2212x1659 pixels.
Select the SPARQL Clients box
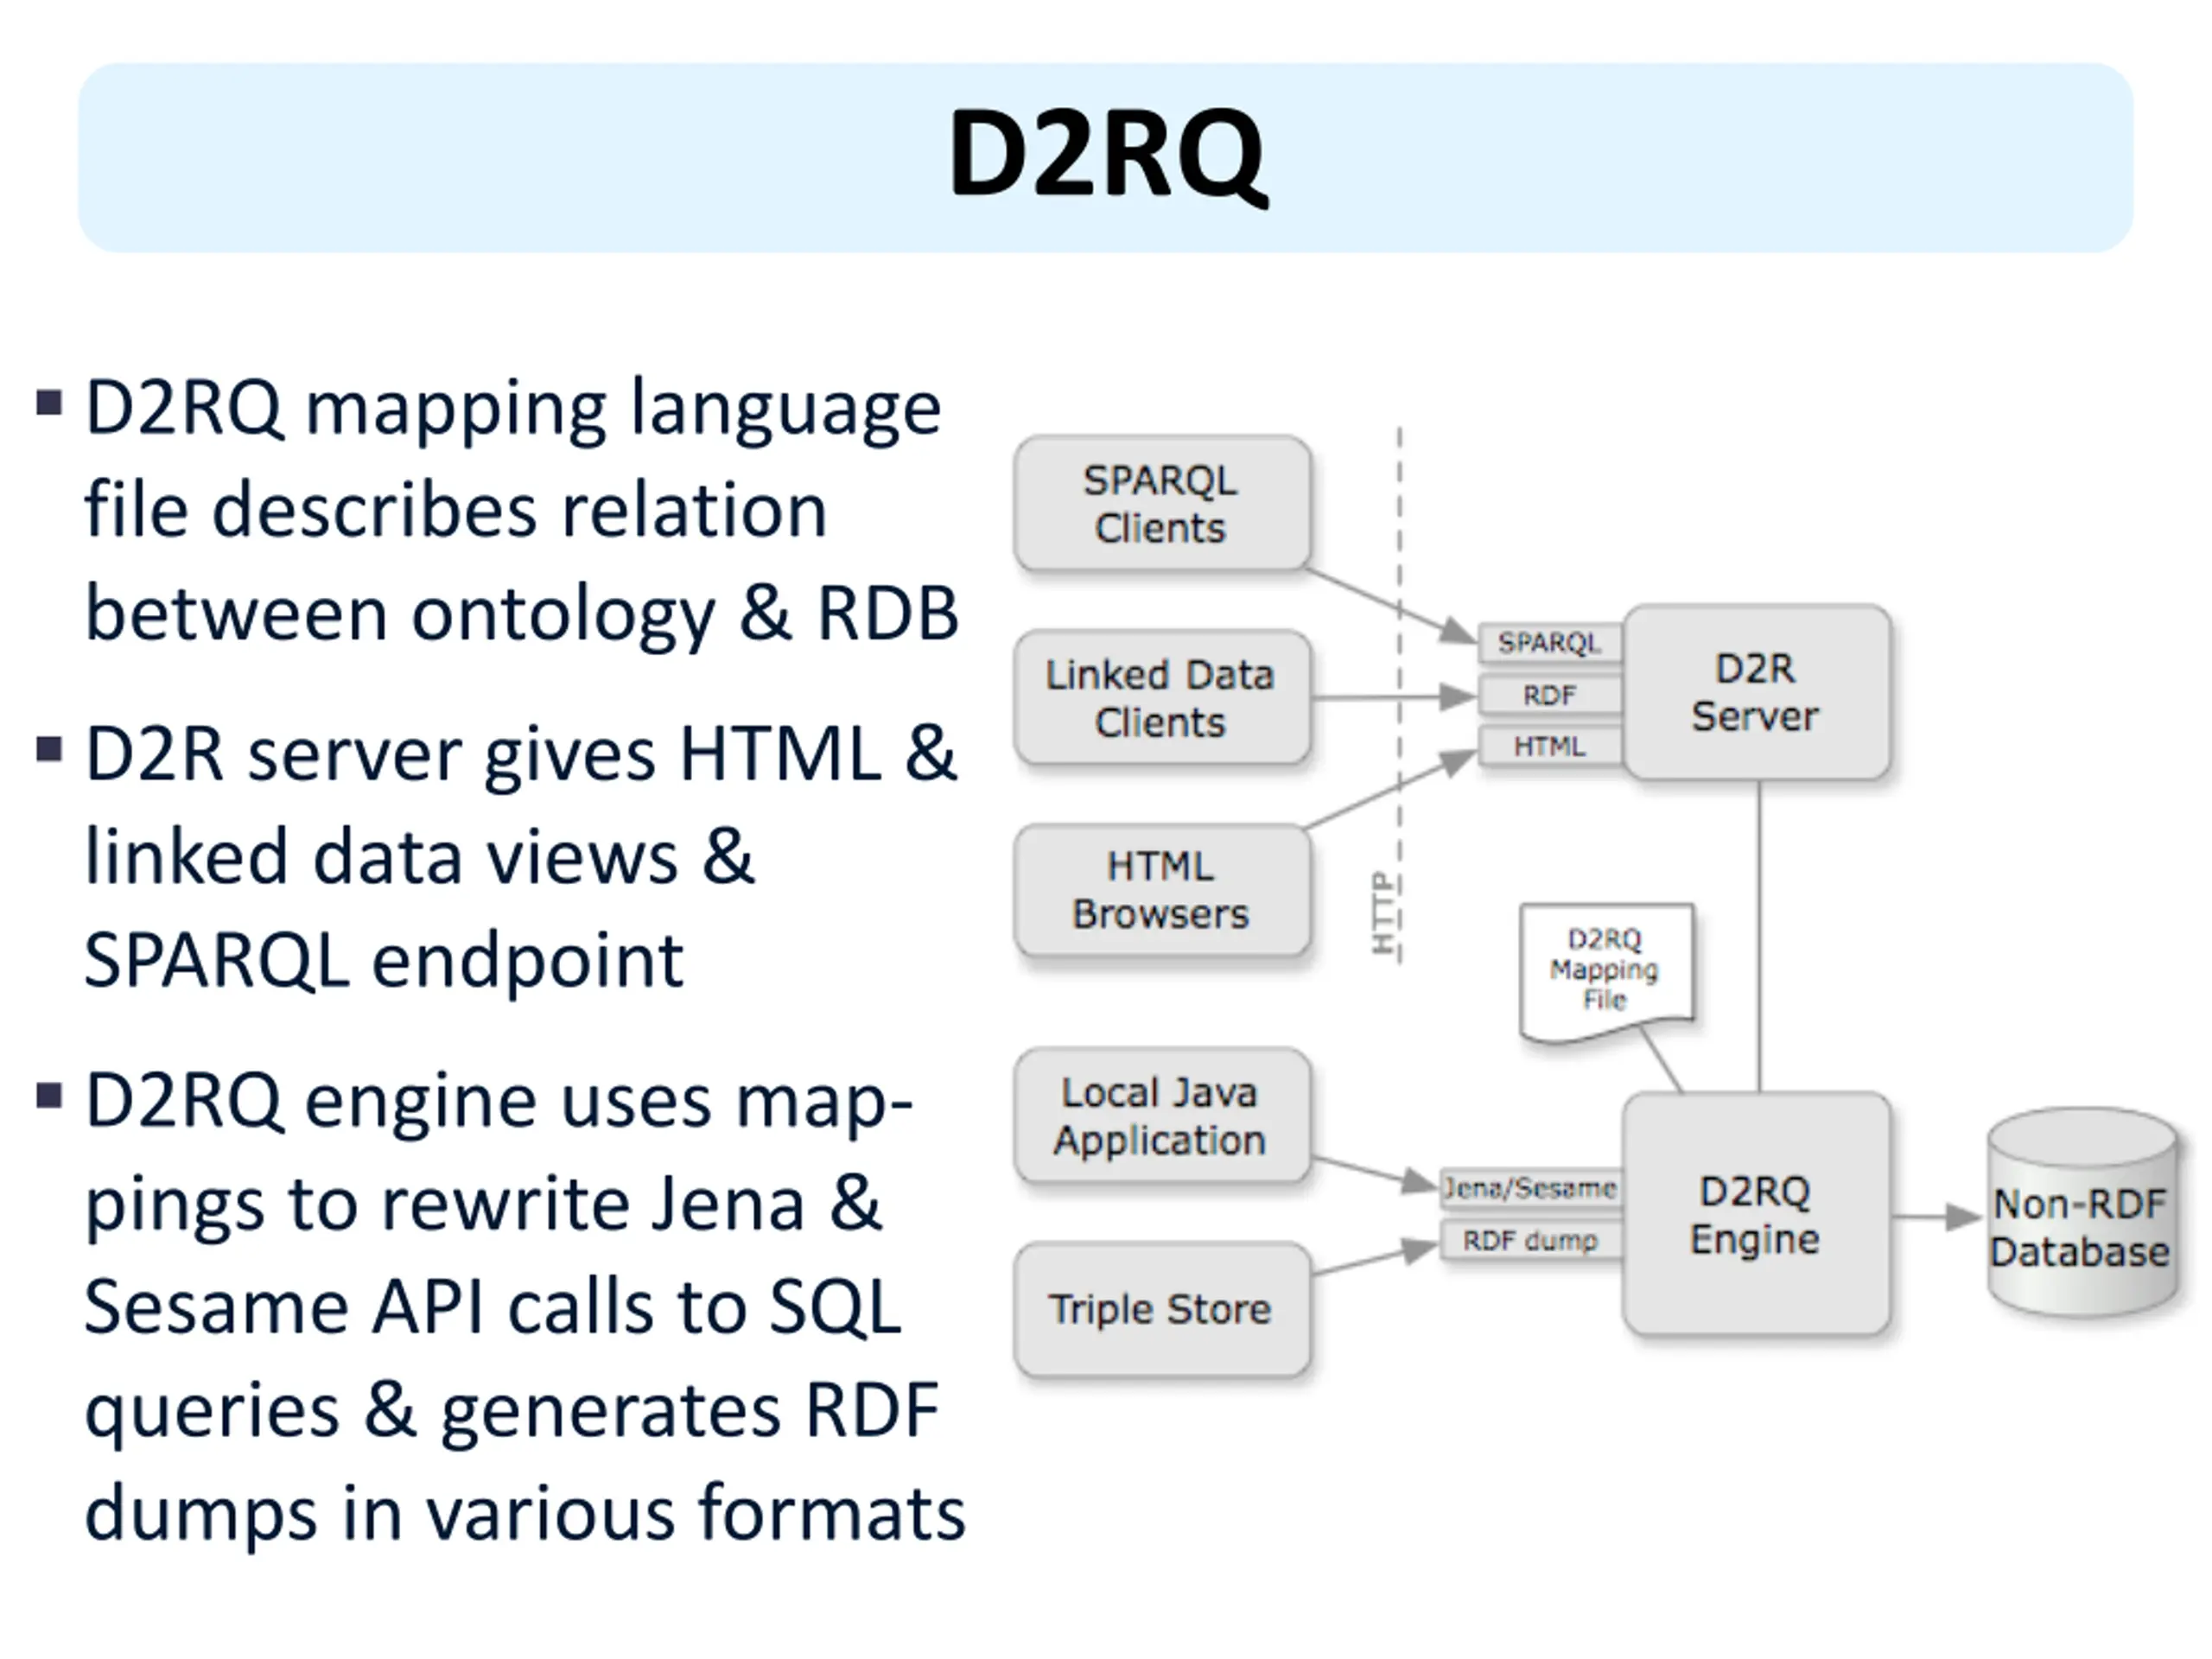pos(1161,503)
